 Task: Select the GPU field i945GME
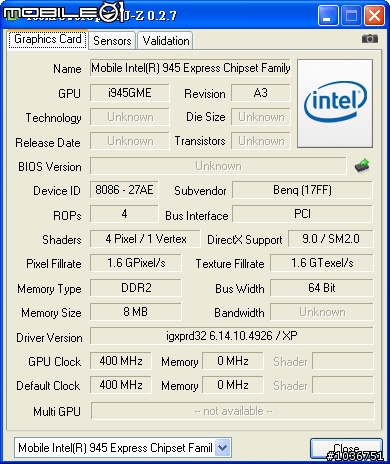130,93
